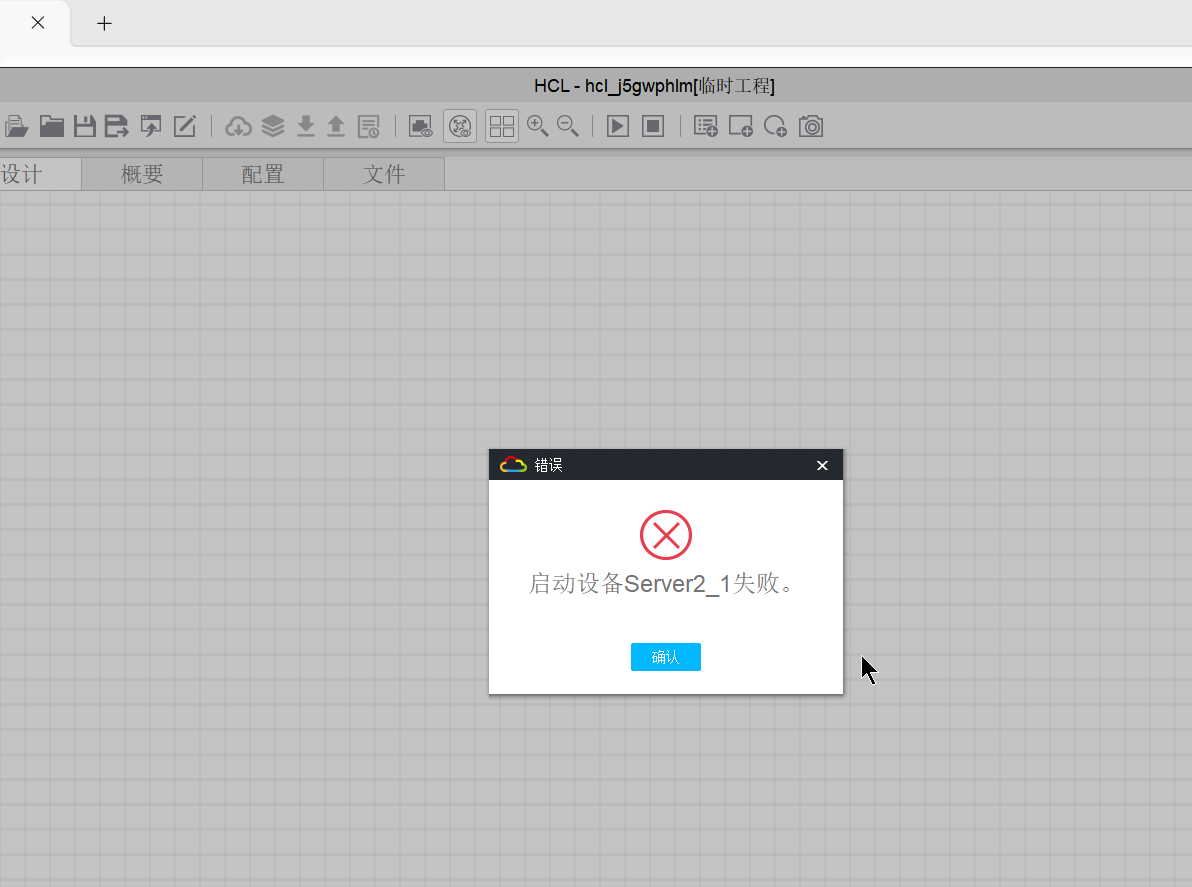Close the 错误 dialog with X
This screenshot has width=1192, height=887.
click(822, 465)
